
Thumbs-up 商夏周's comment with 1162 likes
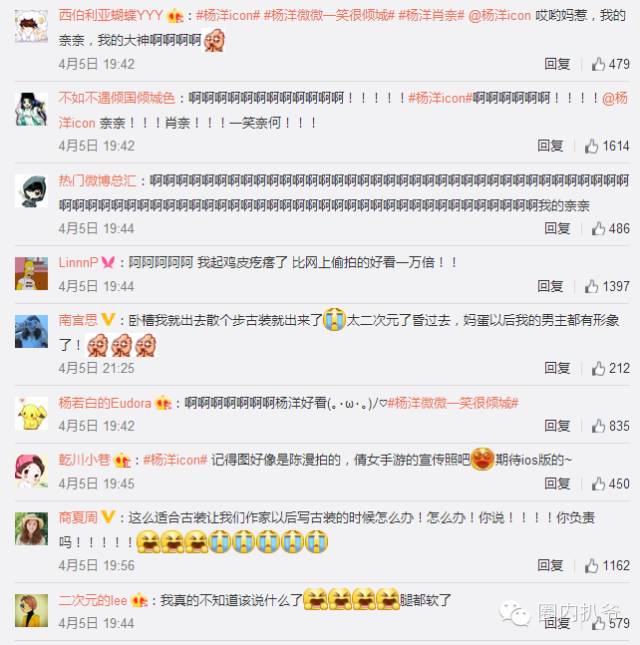[607, 566]
